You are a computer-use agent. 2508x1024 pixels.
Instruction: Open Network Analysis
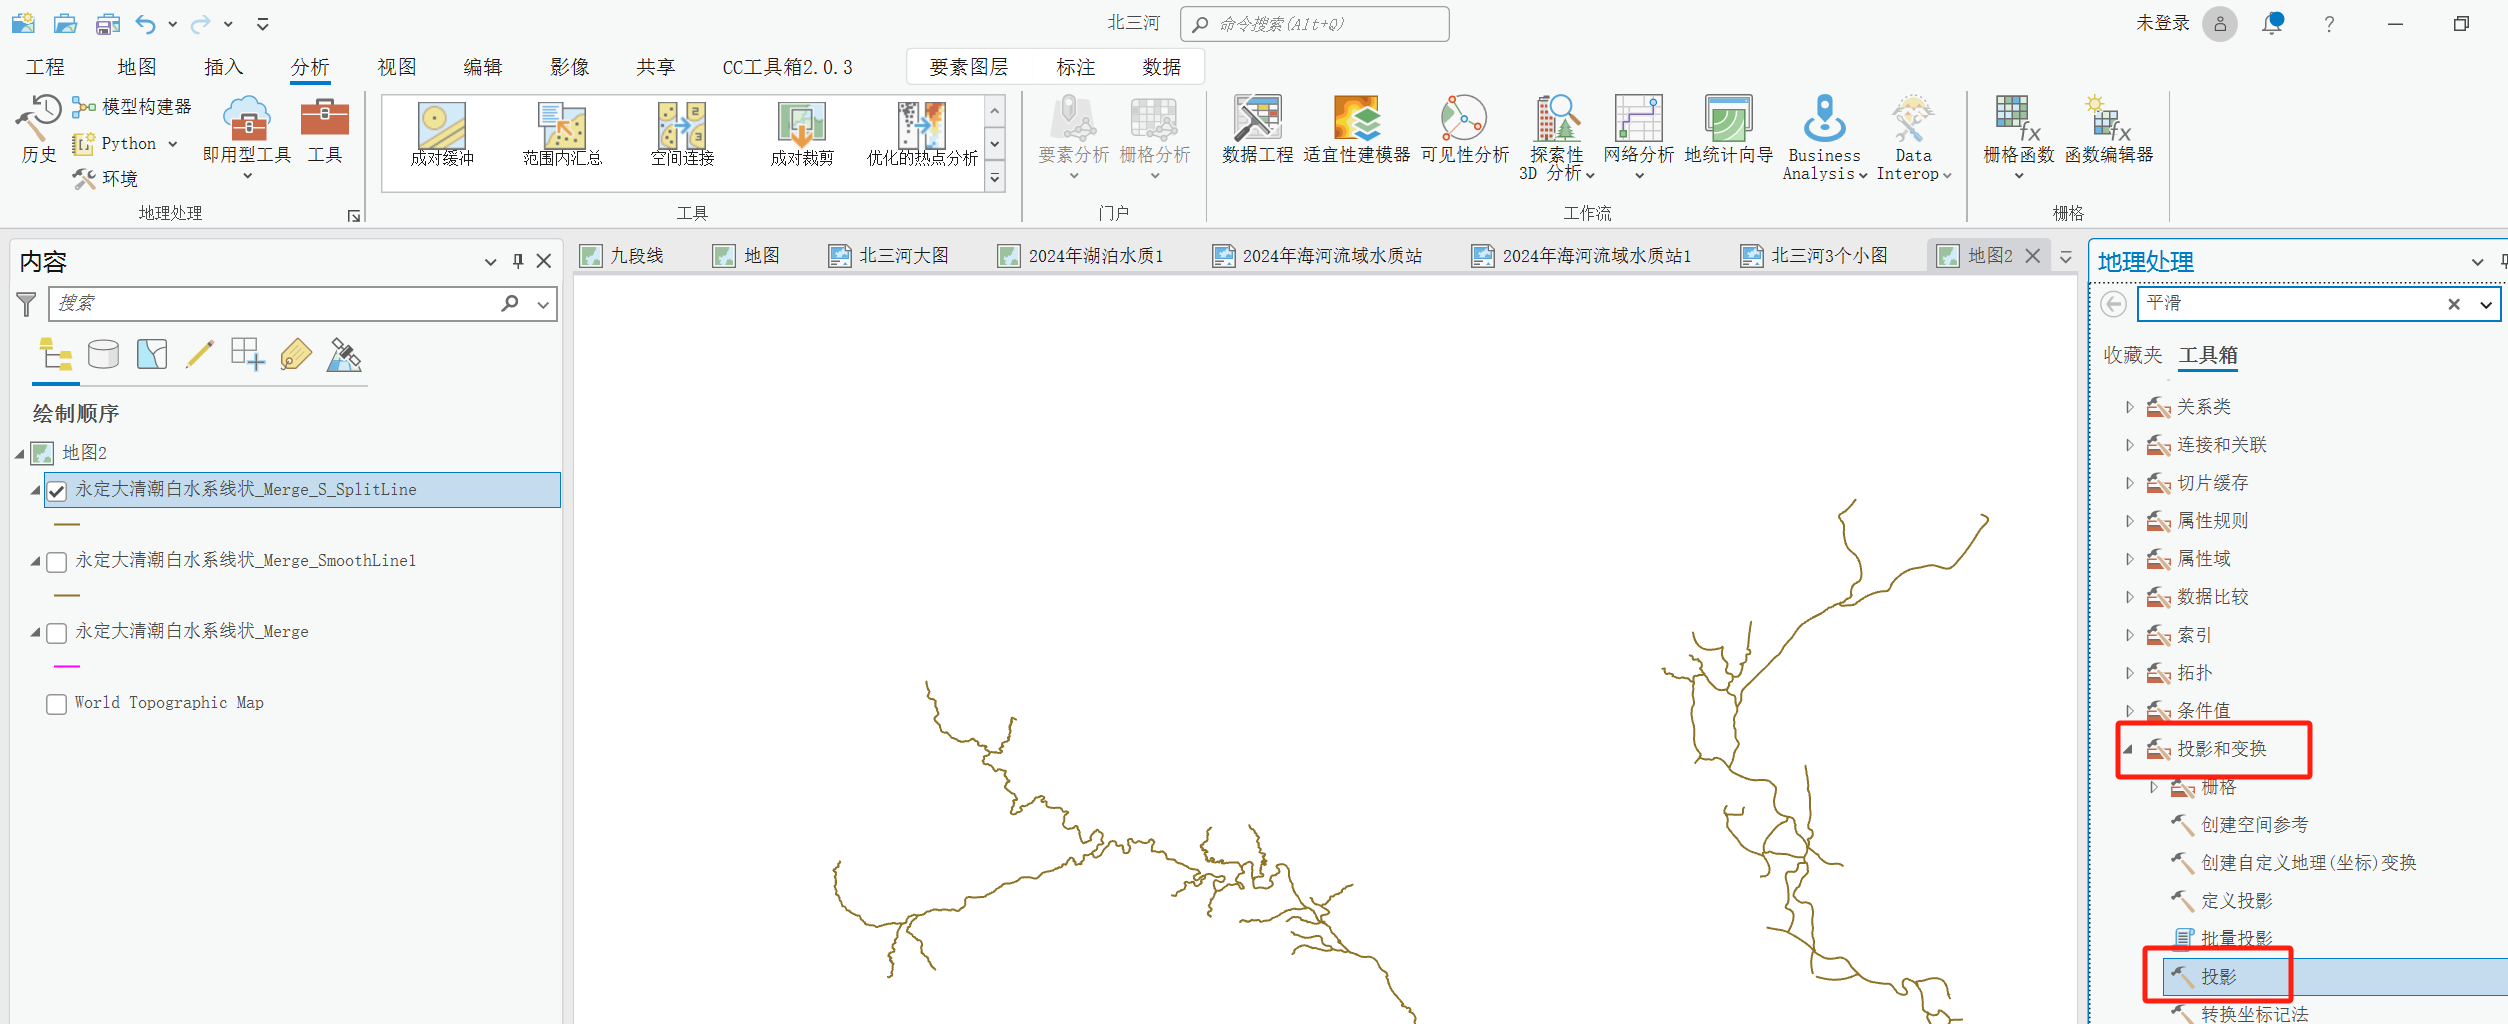point(1638,138)
